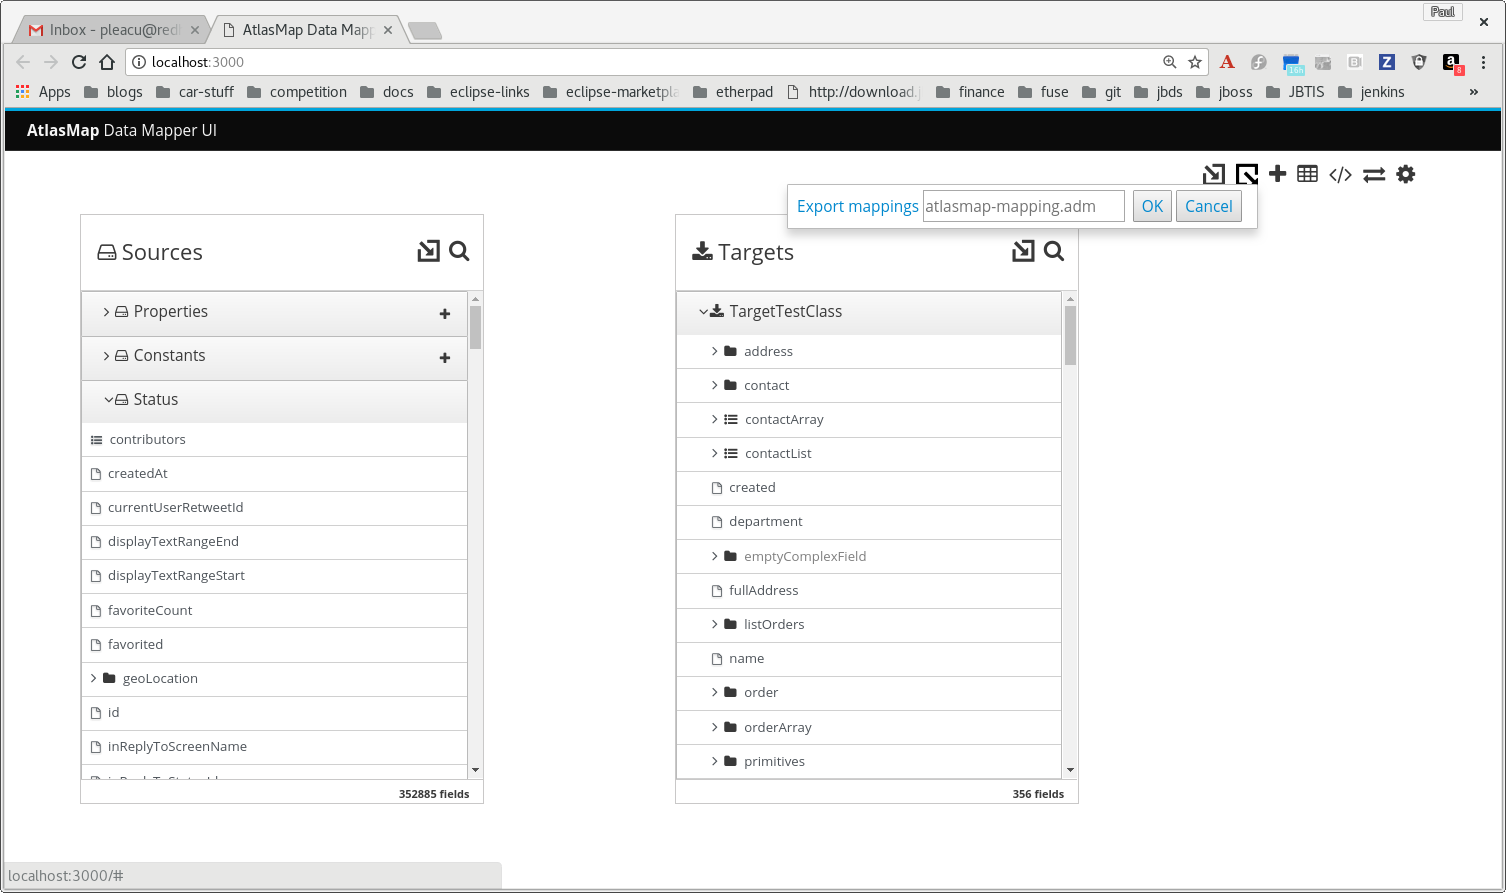Open search in the Targets panel

(1053, 251)
